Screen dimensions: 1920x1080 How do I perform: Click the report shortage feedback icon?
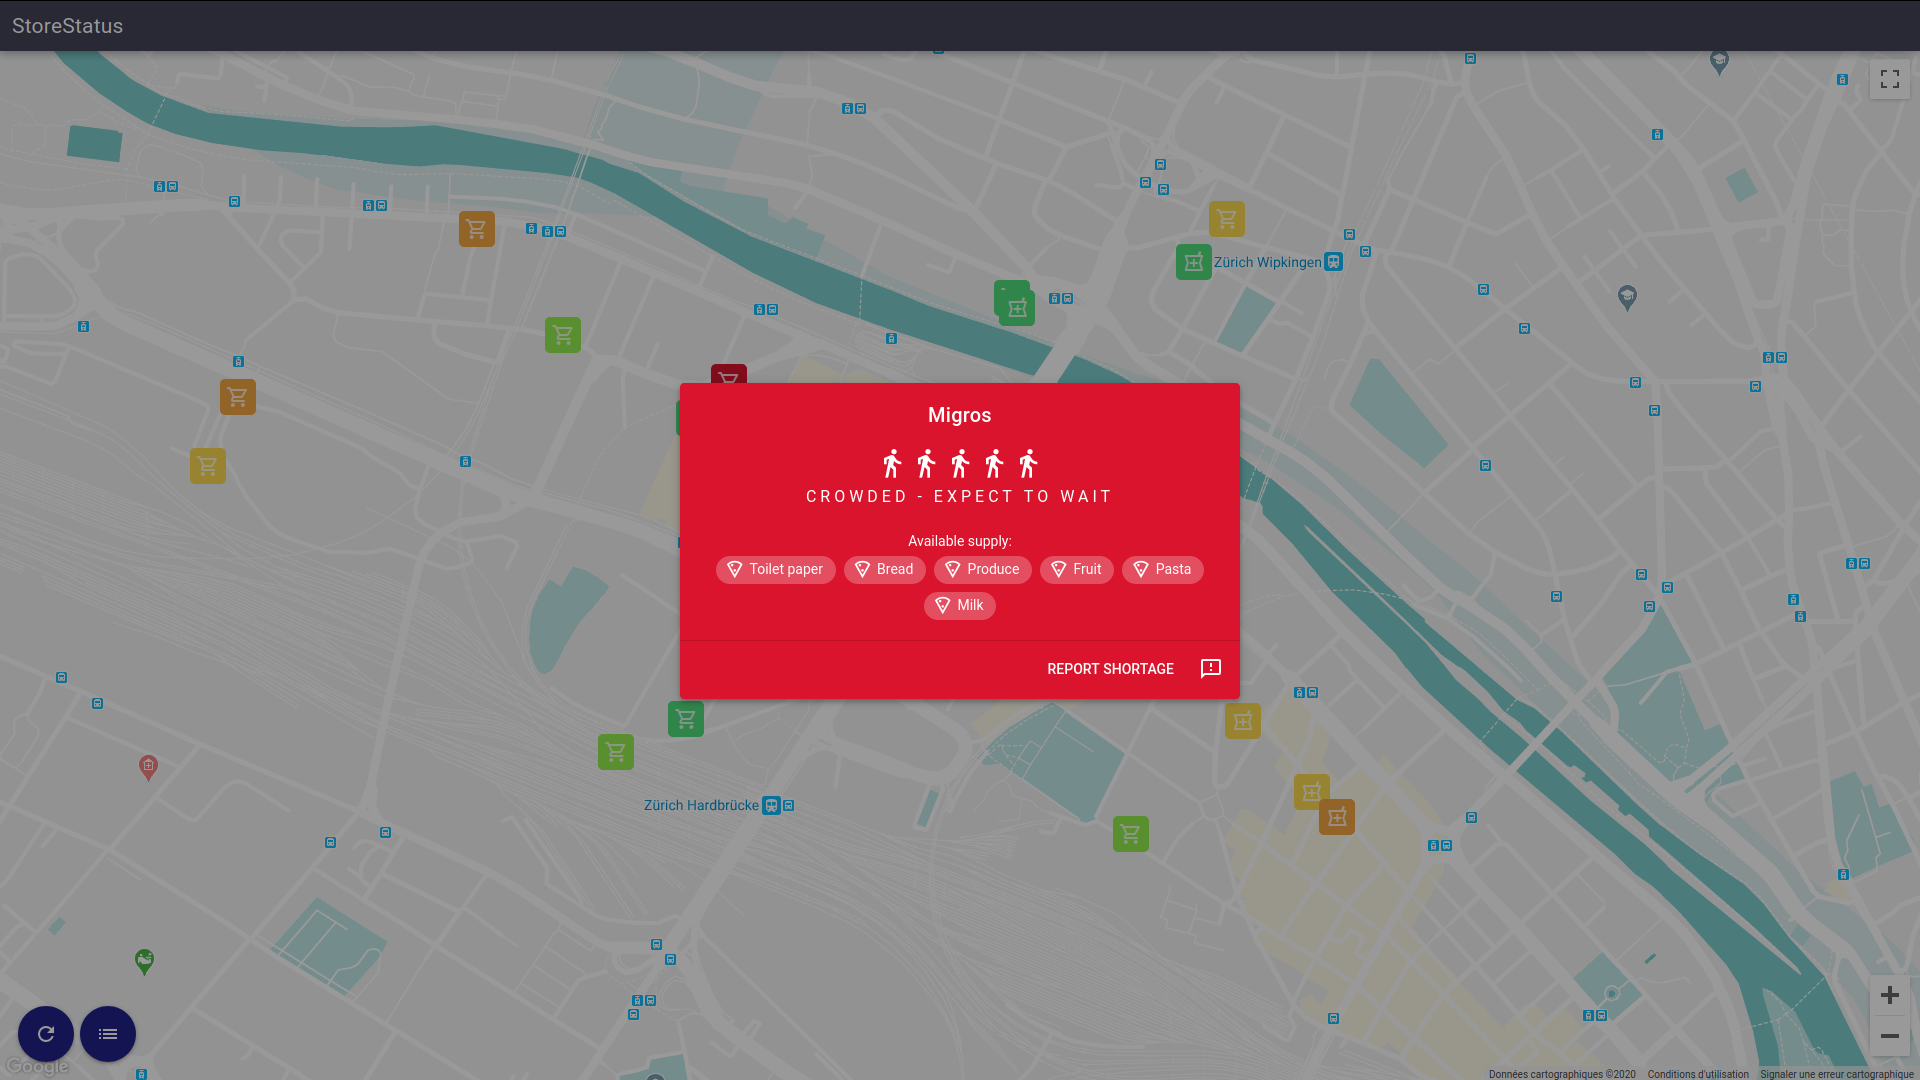(x=1211, y=669)
